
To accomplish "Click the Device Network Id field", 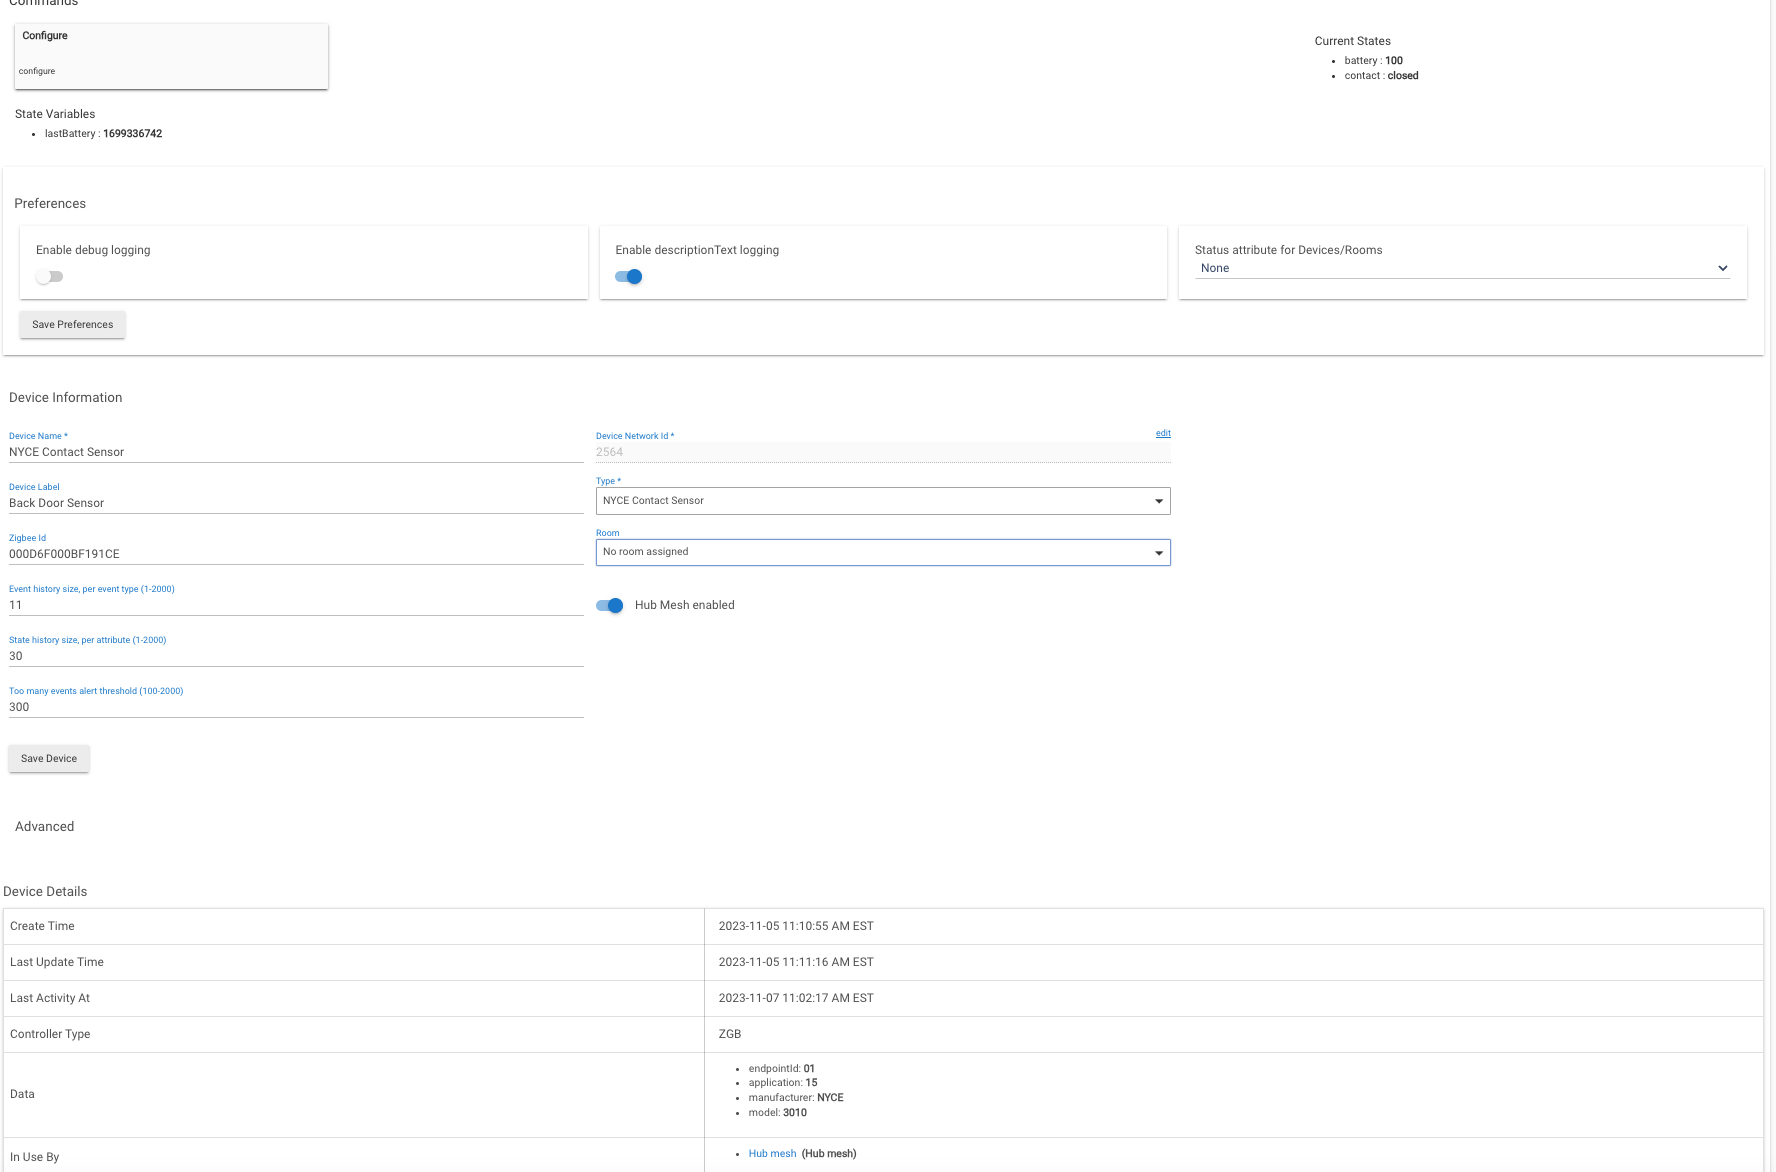I will [x=883, y=452].
